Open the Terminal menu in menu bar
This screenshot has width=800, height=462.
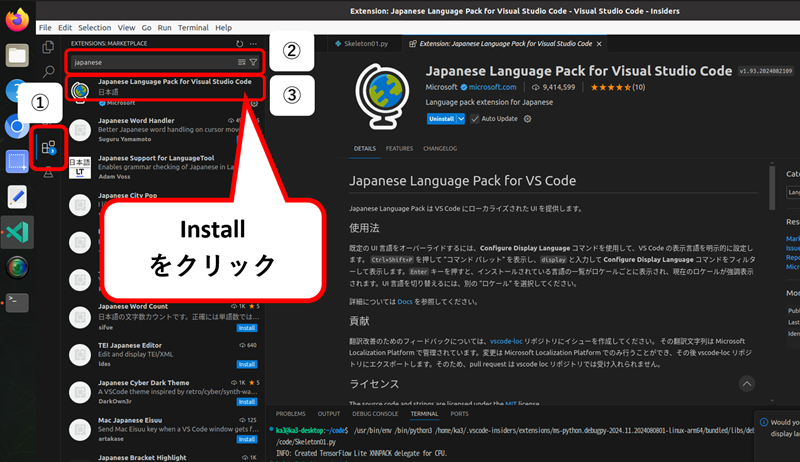193,28
